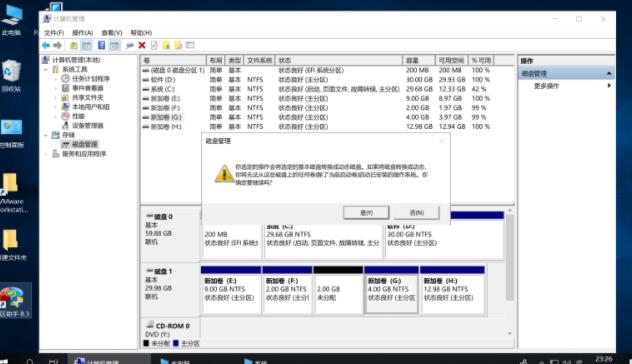The height and width of the screenshot is (364, 632).
Task: Click the 否(N) button in the dialog
Action: [x=416, y=212]
